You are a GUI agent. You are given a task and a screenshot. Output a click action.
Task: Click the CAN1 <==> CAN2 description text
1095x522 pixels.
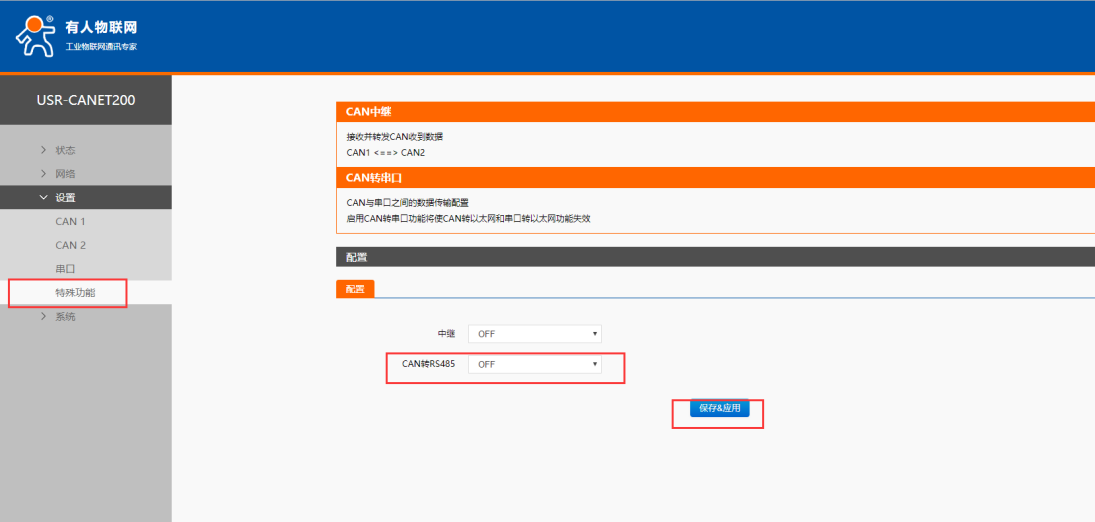click(x=386, y=153)
